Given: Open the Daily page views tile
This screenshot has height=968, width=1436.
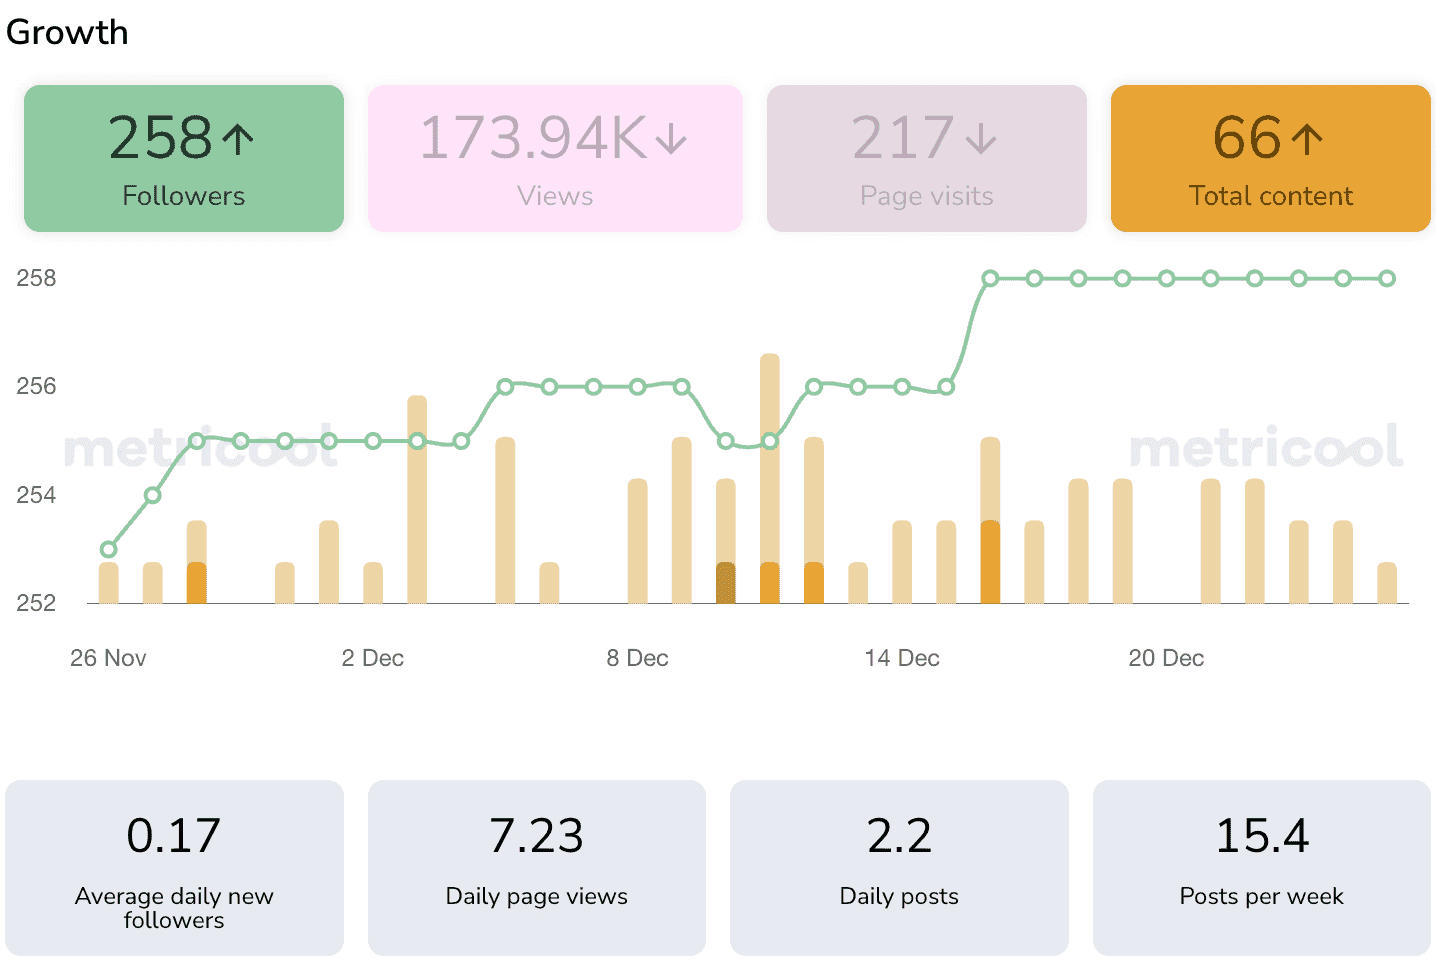Looking at the screenshot, I should click(x=537, y=868).
